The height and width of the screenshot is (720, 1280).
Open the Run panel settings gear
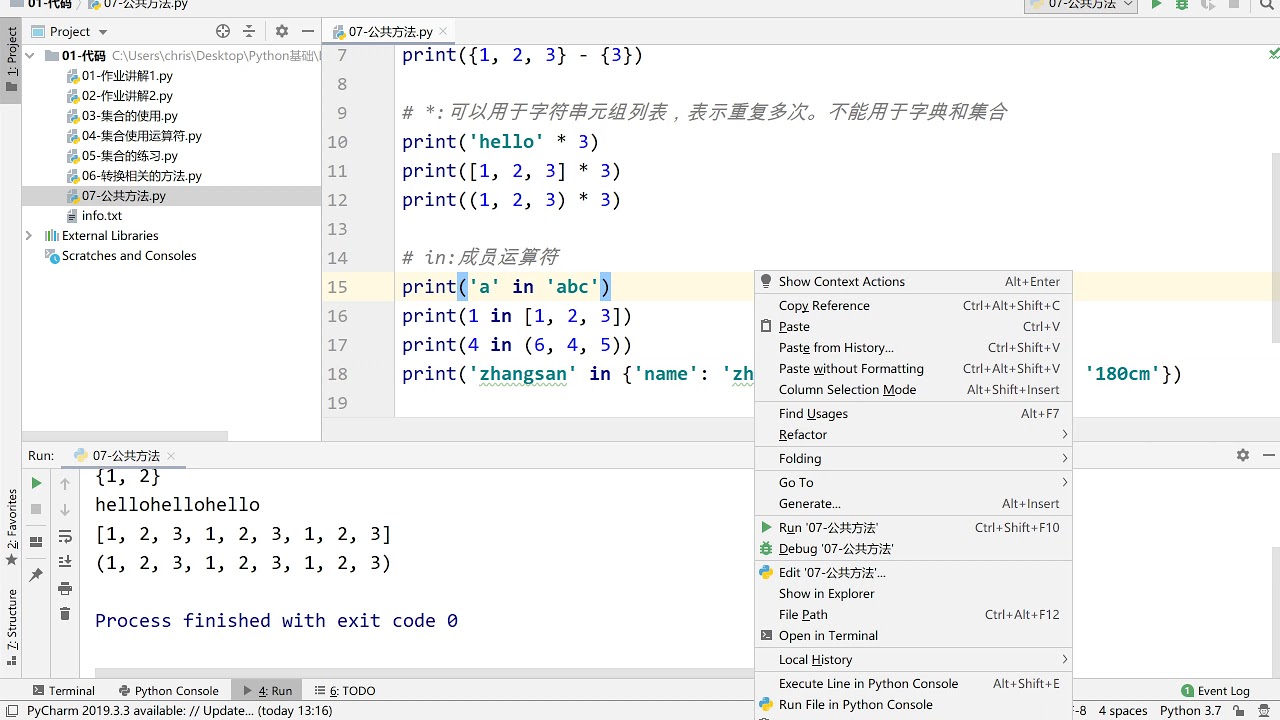click(x=1243, y=455)
